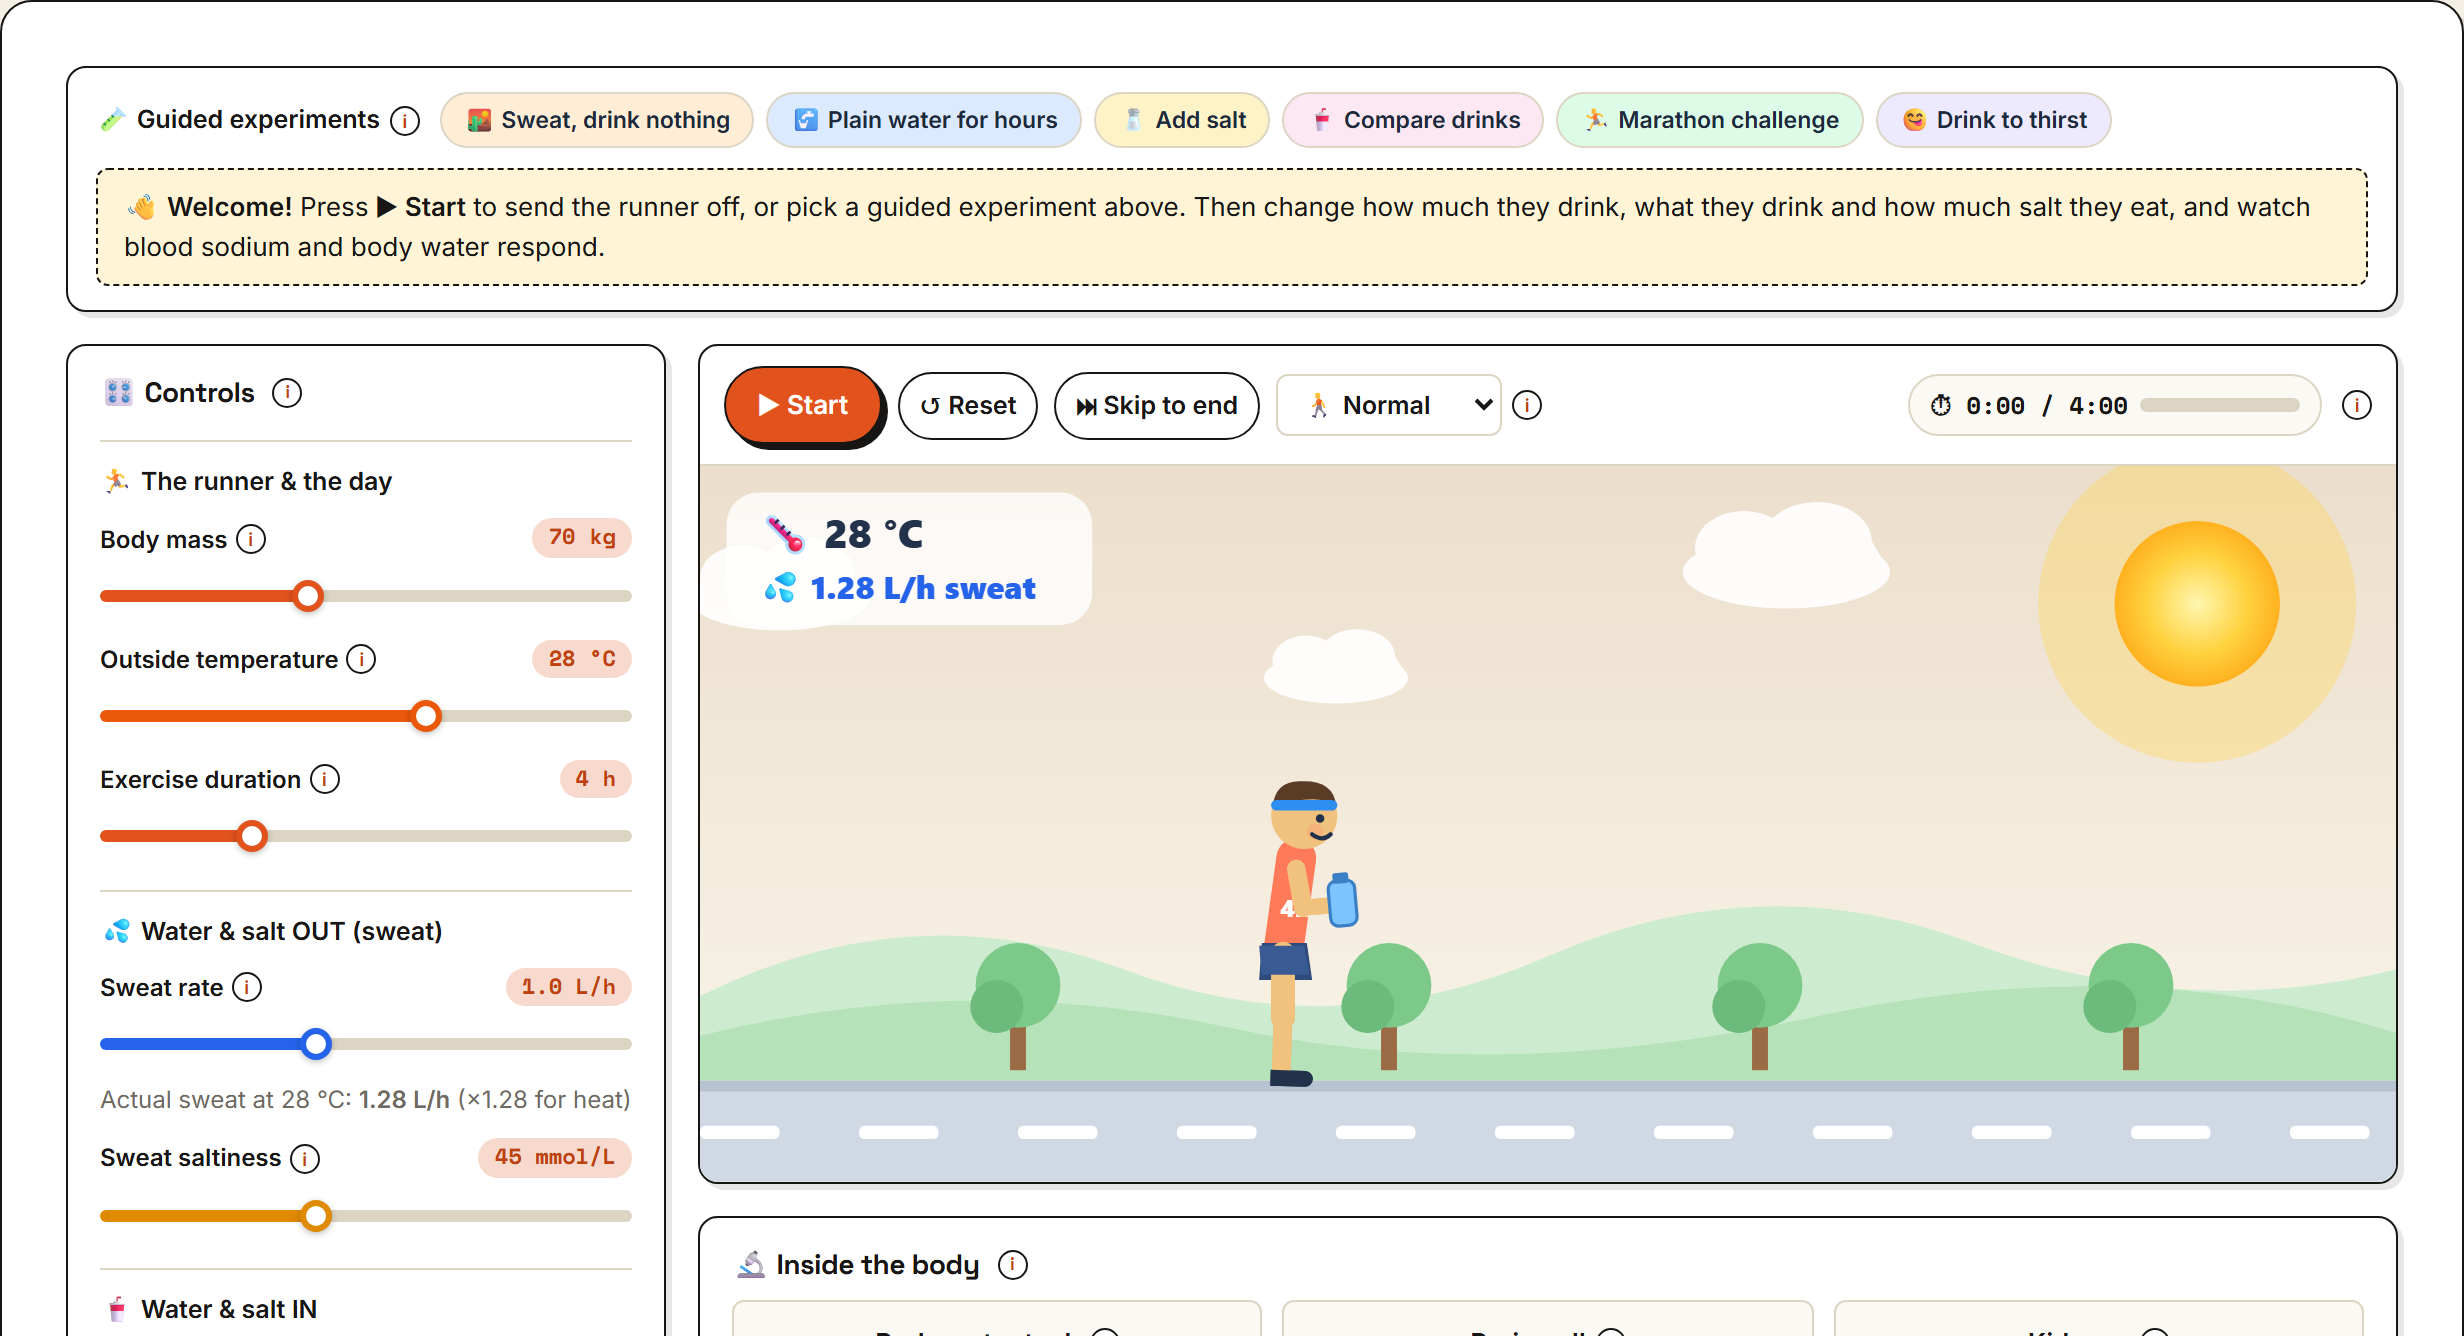
Task: Show Sweat rate info tooltip
Action: pos(247,987)
